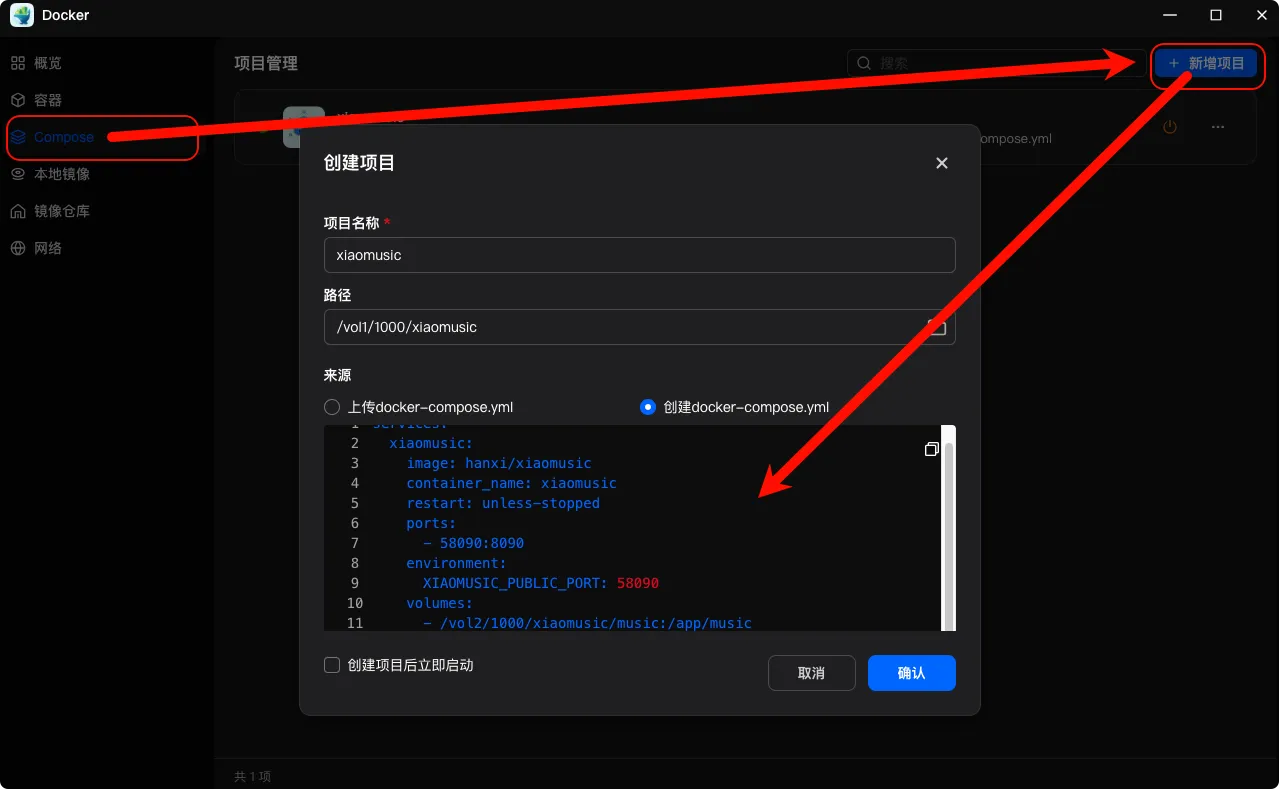Screen dimensions: 1279x789
Task: Click code line 'XIAOMUSIC_PUBLIC_PORT: 58090'
Action: [x=541, y=583]
